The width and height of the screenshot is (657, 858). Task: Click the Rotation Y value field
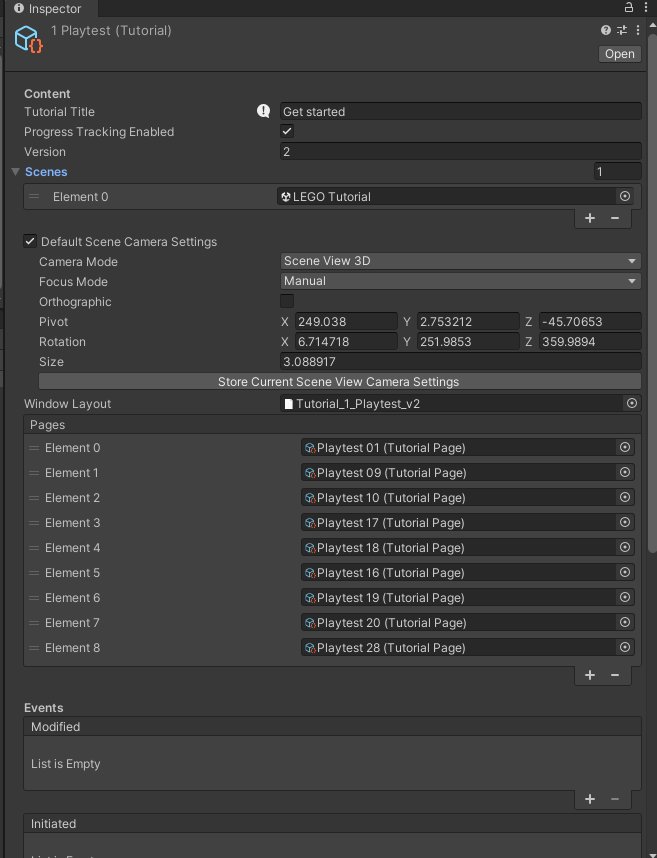coord(468,342)
